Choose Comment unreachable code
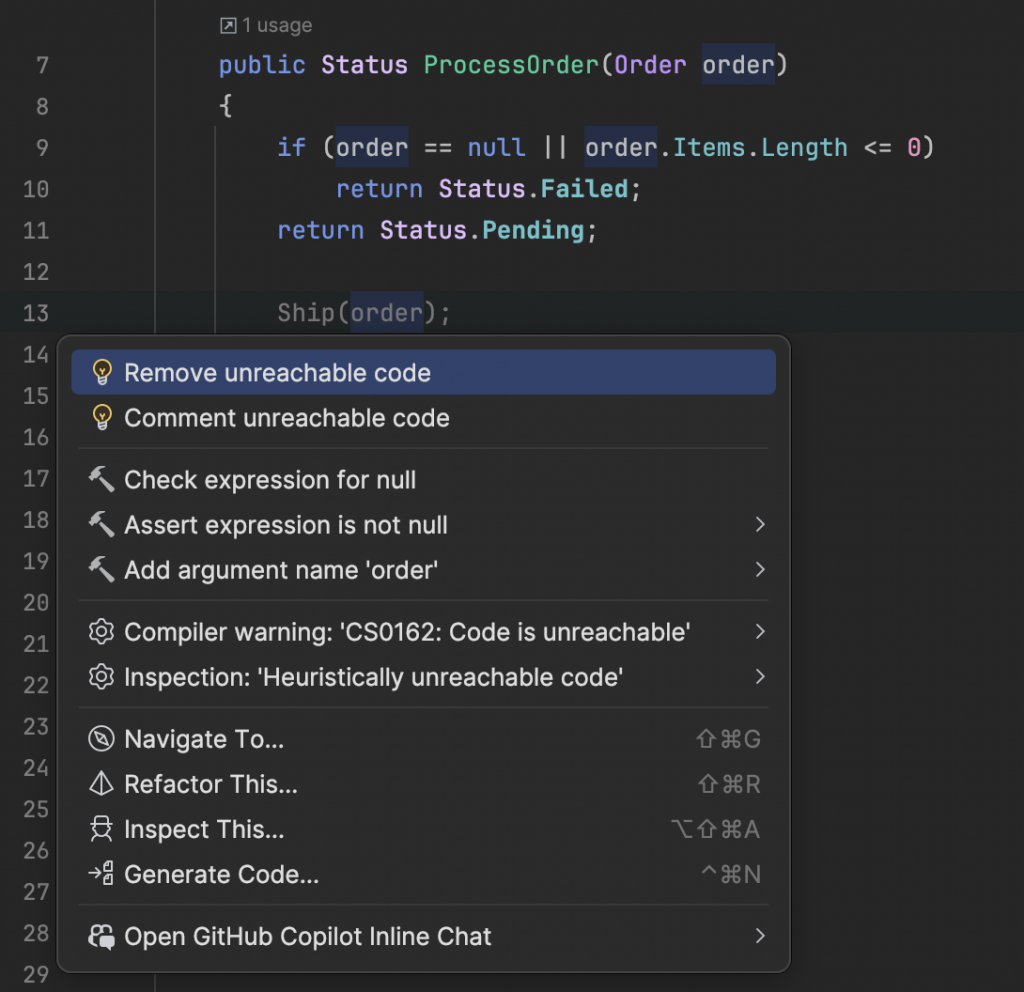This screenshot has height=992, width=1024. [286, 418]
